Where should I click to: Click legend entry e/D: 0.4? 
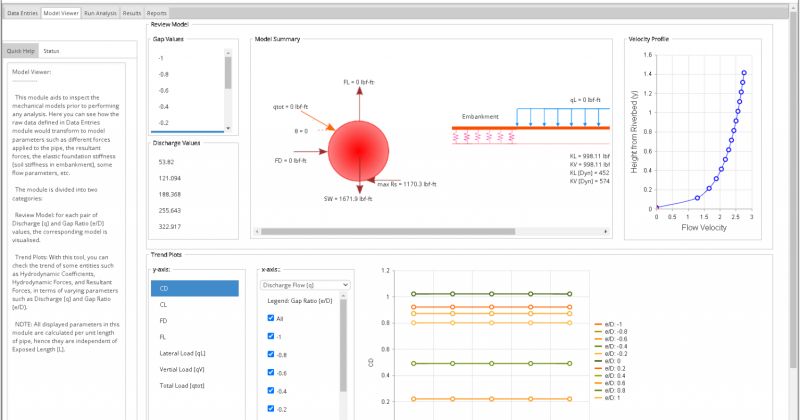pos(610,376)
